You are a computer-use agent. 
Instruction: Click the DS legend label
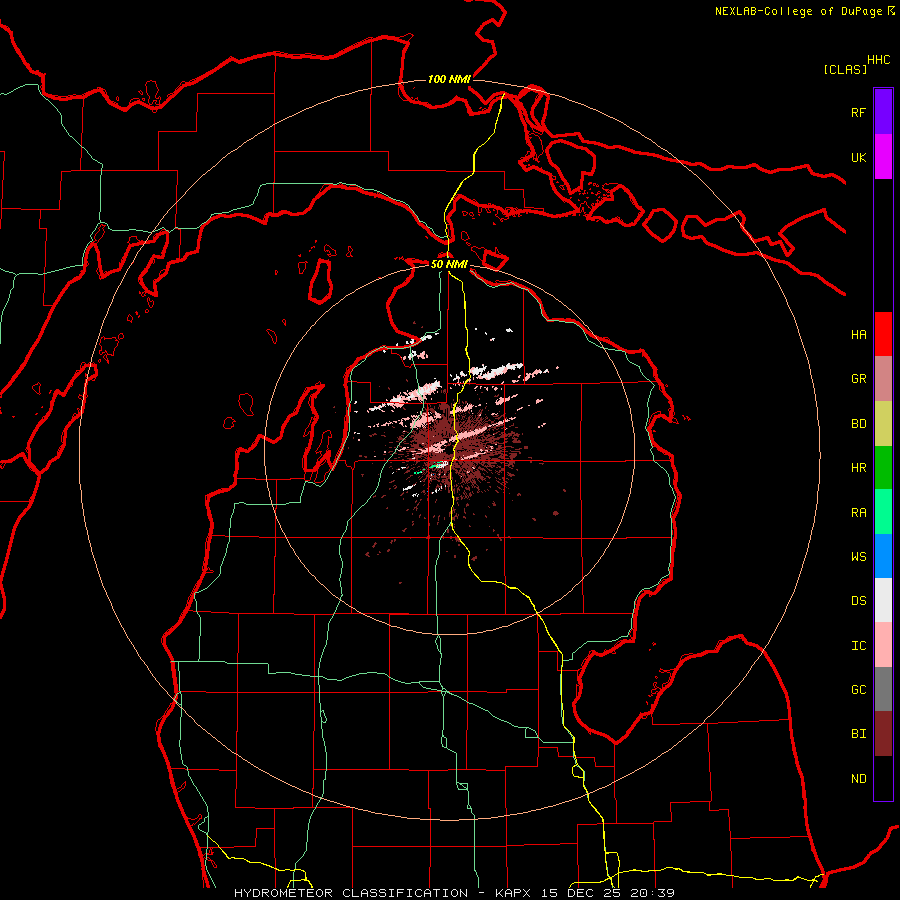coord(858,601)
